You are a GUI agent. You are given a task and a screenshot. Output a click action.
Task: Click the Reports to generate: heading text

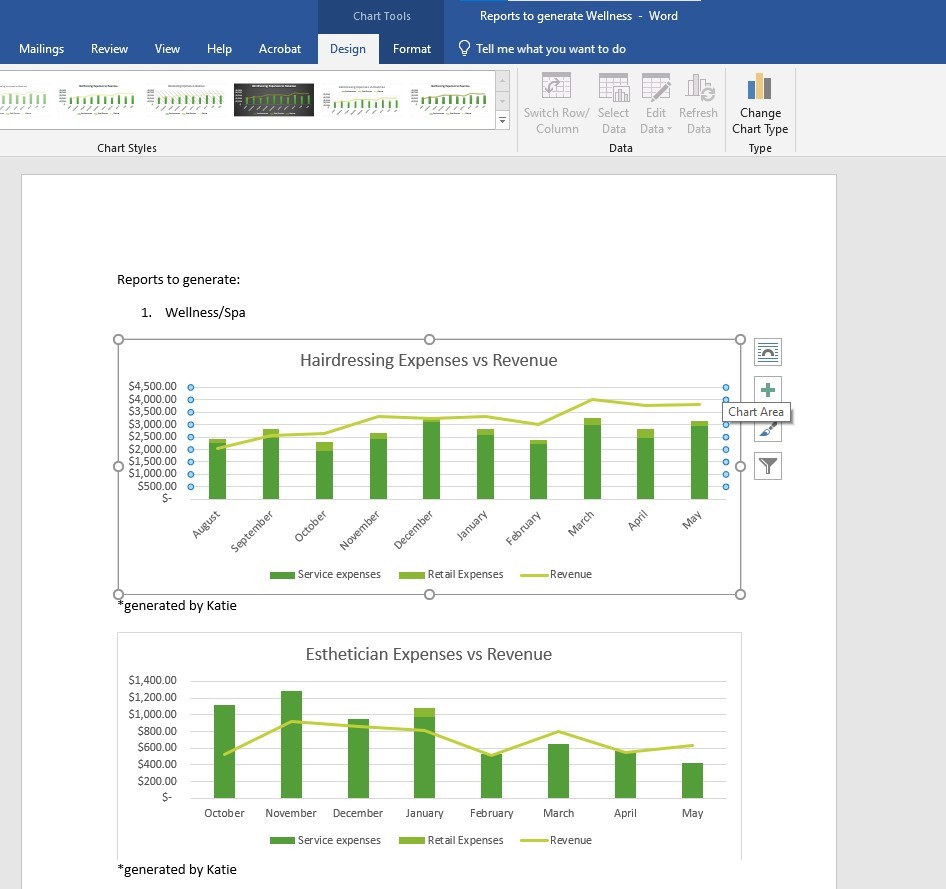pyautogui.click(x=179, y=280)
